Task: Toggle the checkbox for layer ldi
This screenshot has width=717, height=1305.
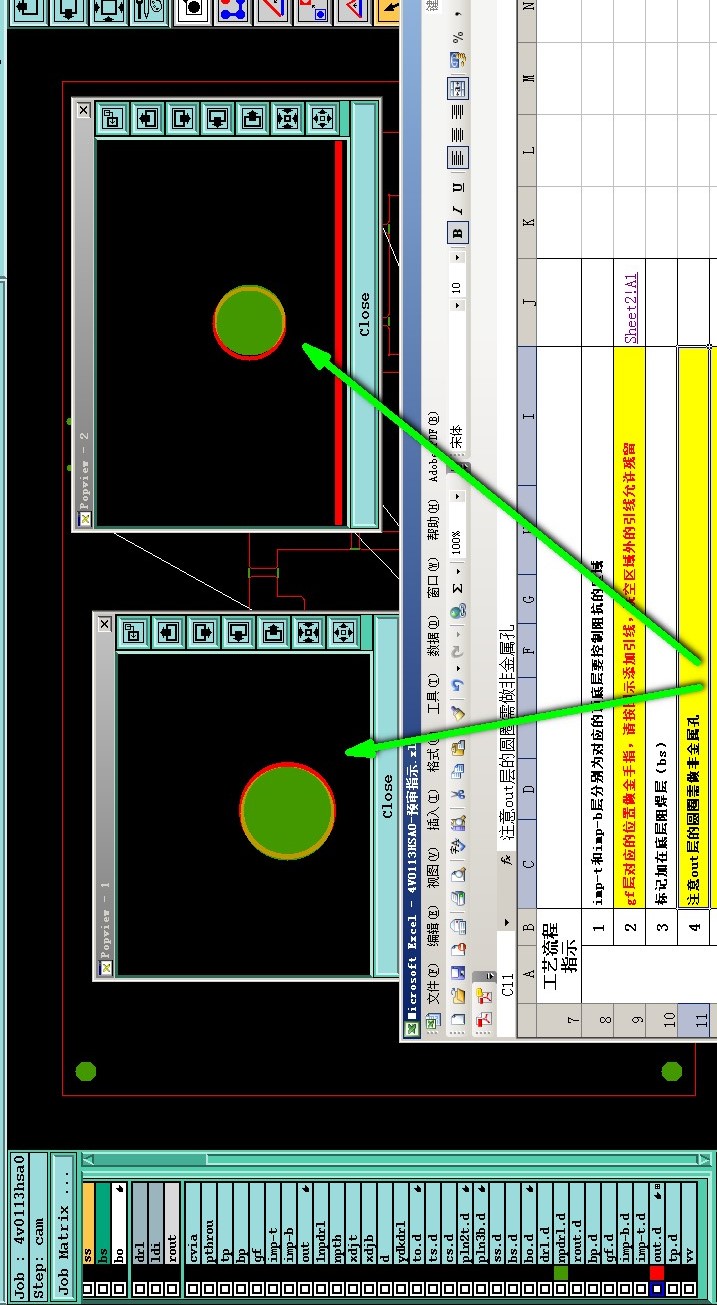Action: point(156,1289)
